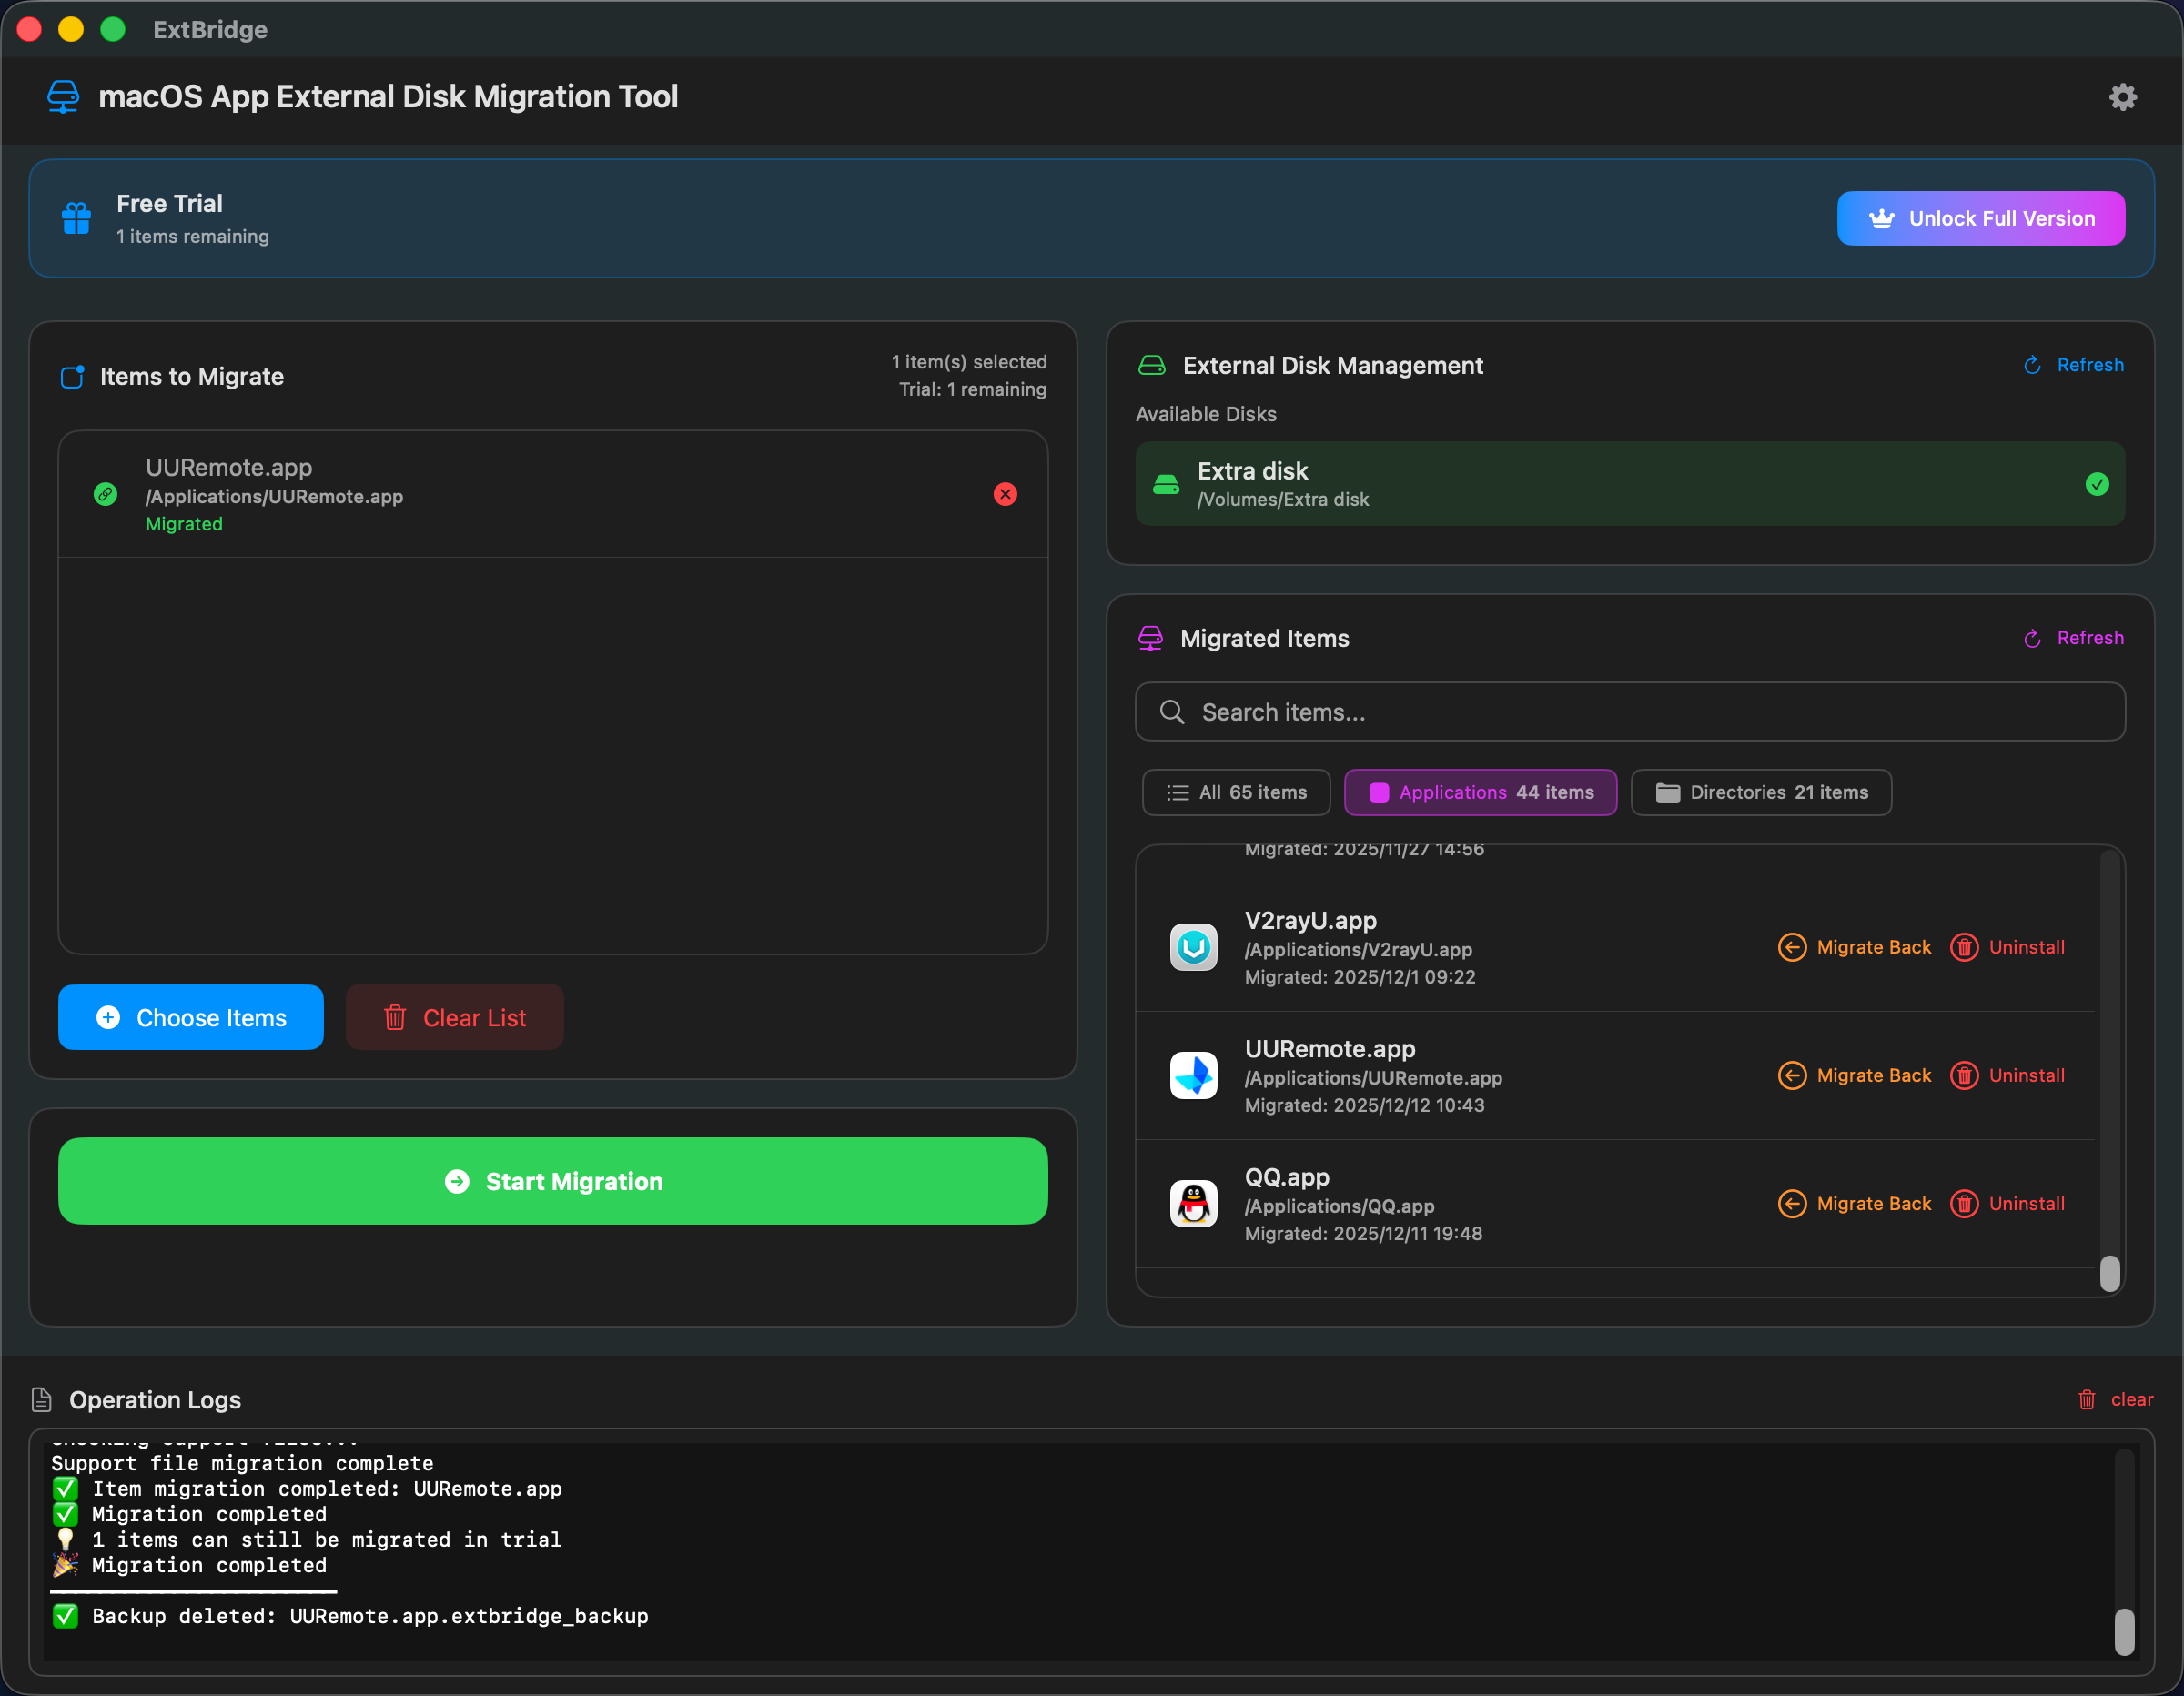
Task: Clear the Operation Logs via the trash icon
Action: click(2088, 1399)
